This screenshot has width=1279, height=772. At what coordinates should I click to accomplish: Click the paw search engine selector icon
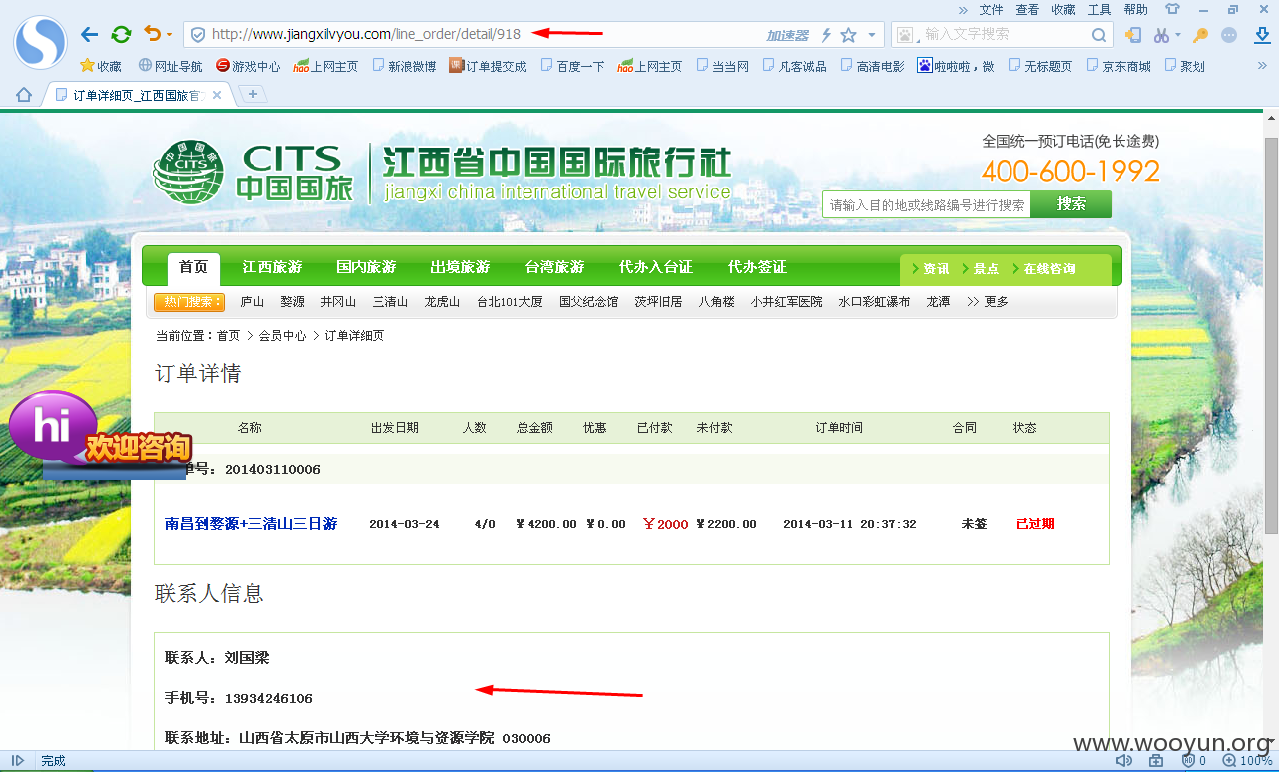click(x=906, y=35)
